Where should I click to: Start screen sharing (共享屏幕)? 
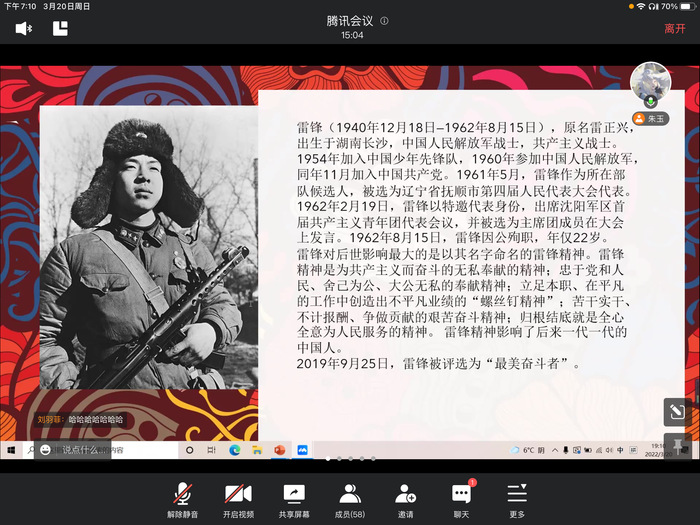tap(294, 497)
